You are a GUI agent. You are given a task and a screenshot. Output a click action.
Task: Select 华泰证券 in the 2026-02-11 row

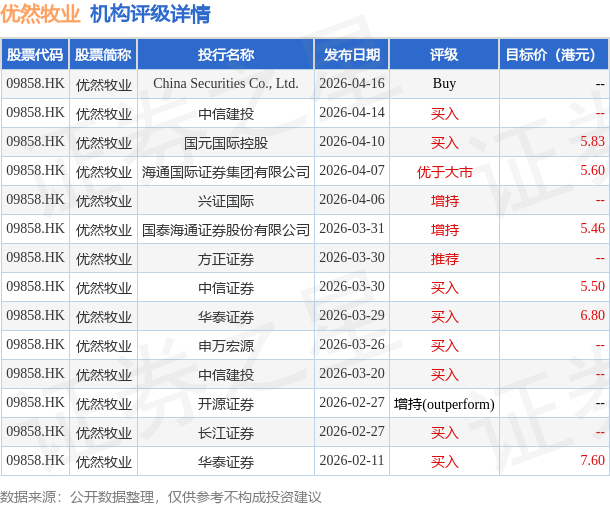click(x=226, y=462)
